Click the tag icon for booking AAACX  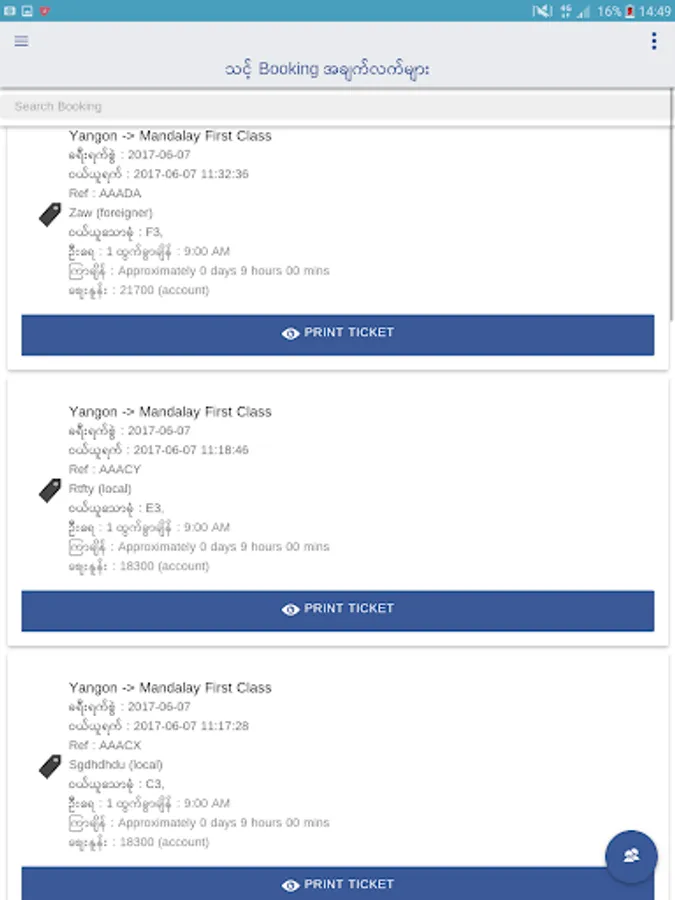(x=50, y=766)
